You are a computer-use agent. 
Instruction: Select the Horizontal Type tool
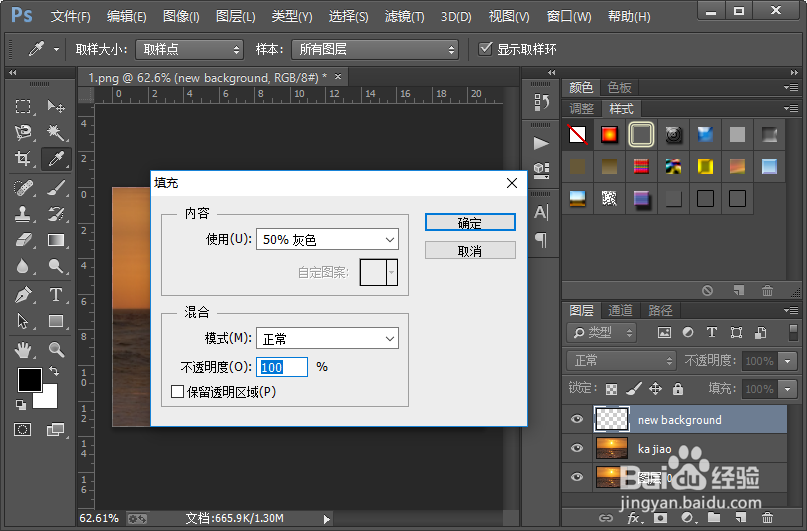pyautogui.click(x=56, y=295)
